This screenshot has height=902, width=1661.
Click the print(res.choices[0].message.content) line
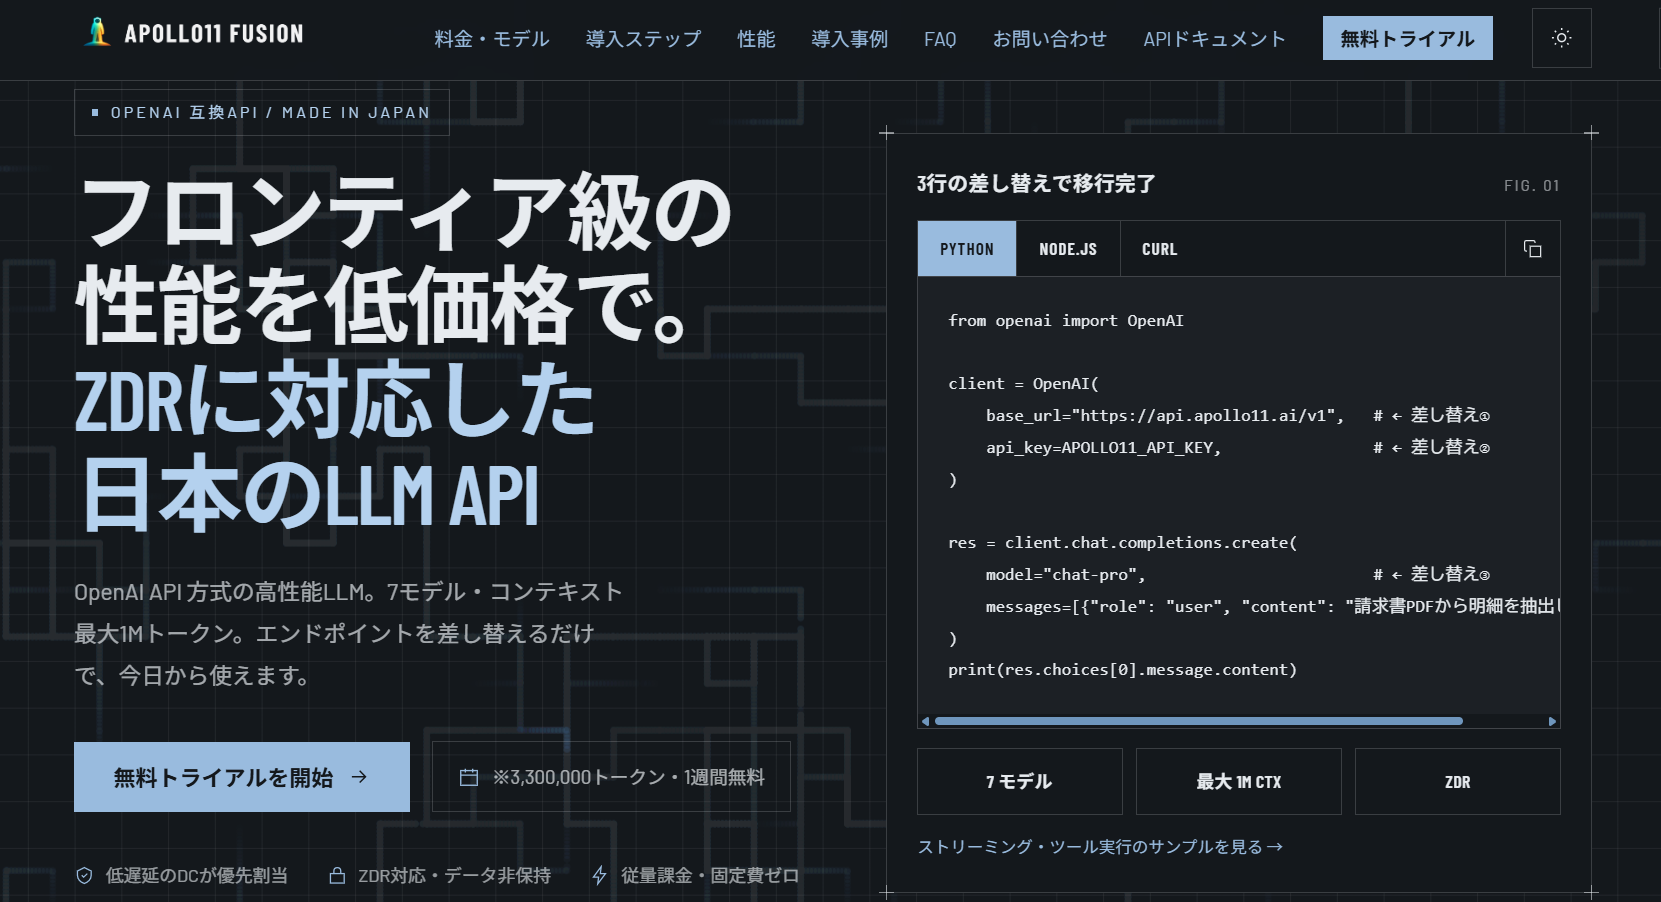pos(1122,670)
